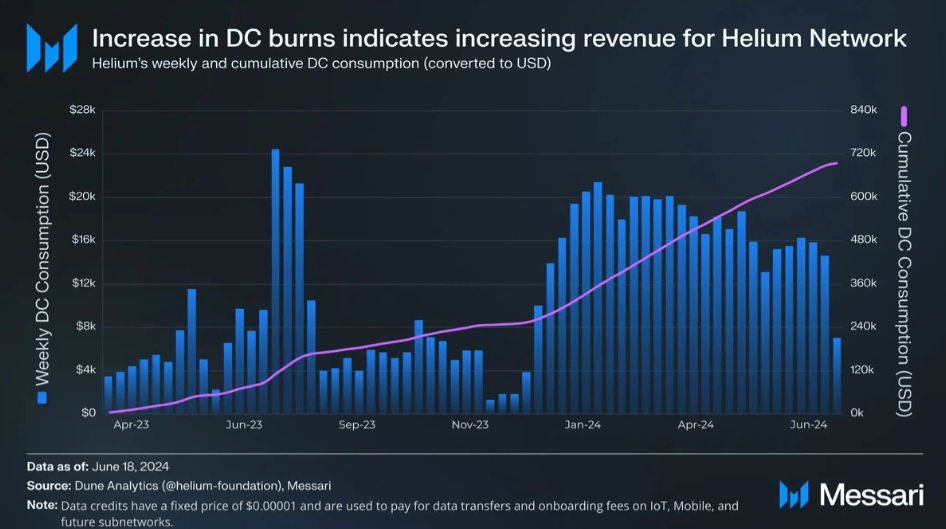
Task: Click the 480k right axis label
Action: pyautogui.click(x=863, y=239)
